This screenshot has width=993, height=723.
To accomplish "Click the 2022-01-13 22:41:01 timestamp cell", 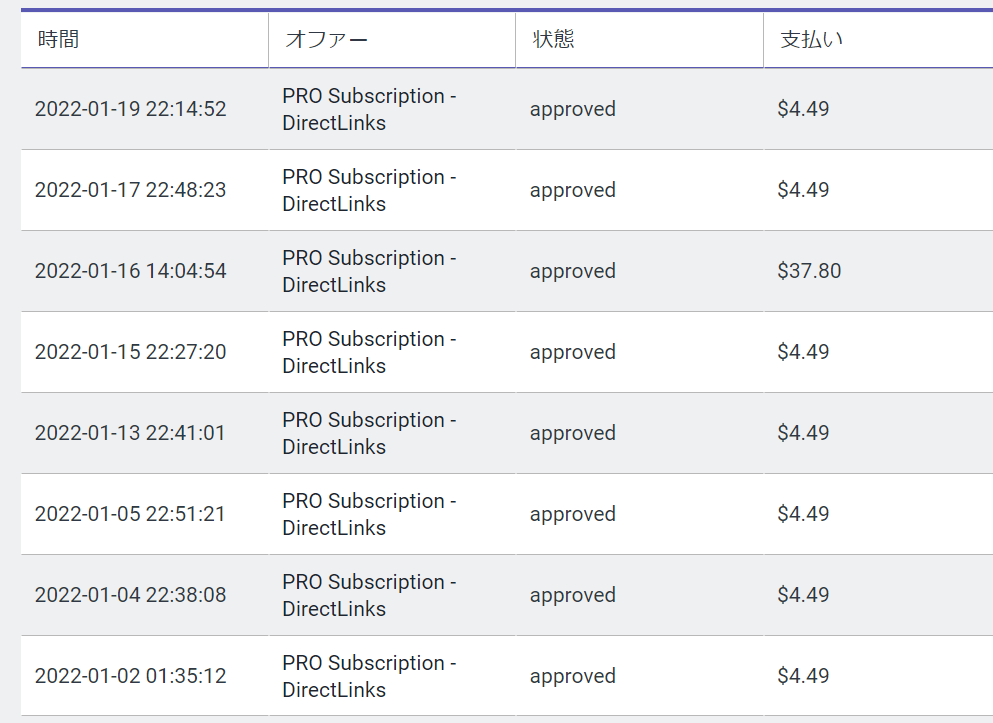I will pos(130,433).
